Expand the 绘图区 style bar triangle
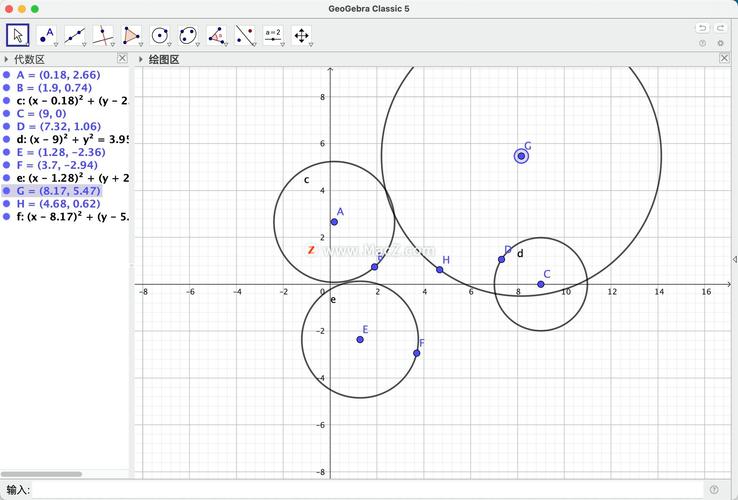The image size is (738, 500). click(x=141, y=59)
